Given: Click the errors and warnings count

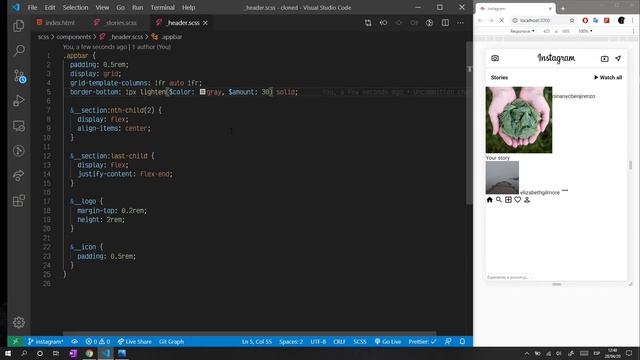Looking at the screenshot, I should 98,342.
